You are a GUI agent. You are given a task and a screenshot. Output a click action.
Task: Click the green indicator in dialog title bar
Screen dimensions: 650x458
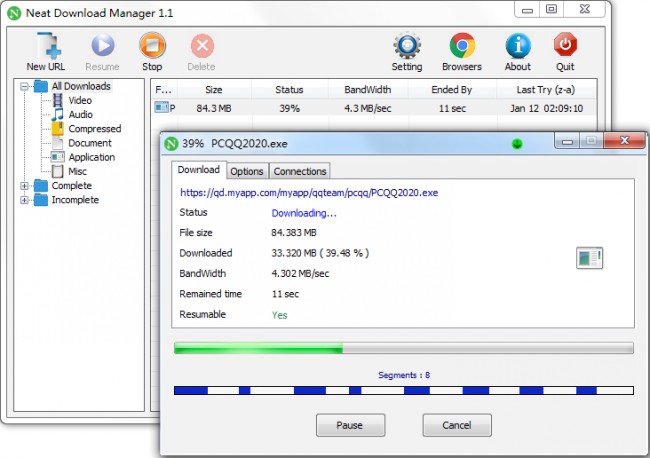[x=517, y=143]
